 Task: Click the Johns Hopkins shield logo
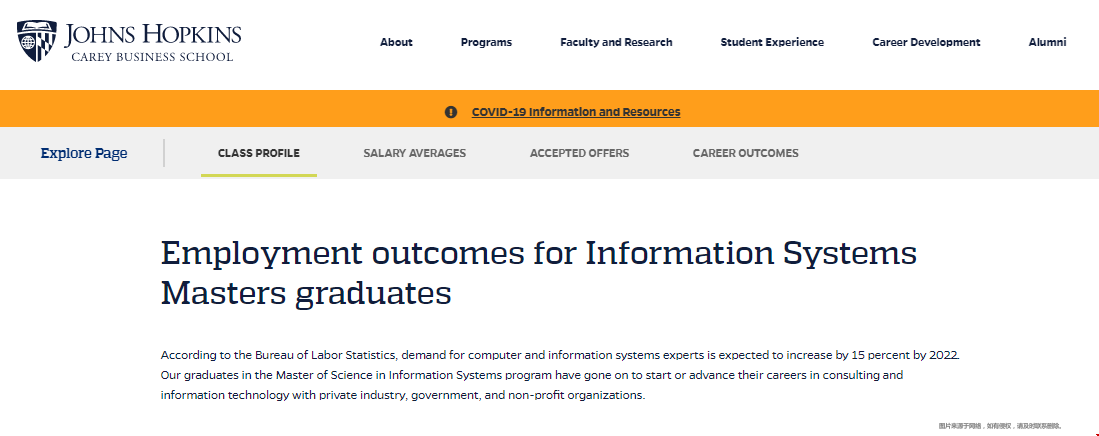coord(37,41)
